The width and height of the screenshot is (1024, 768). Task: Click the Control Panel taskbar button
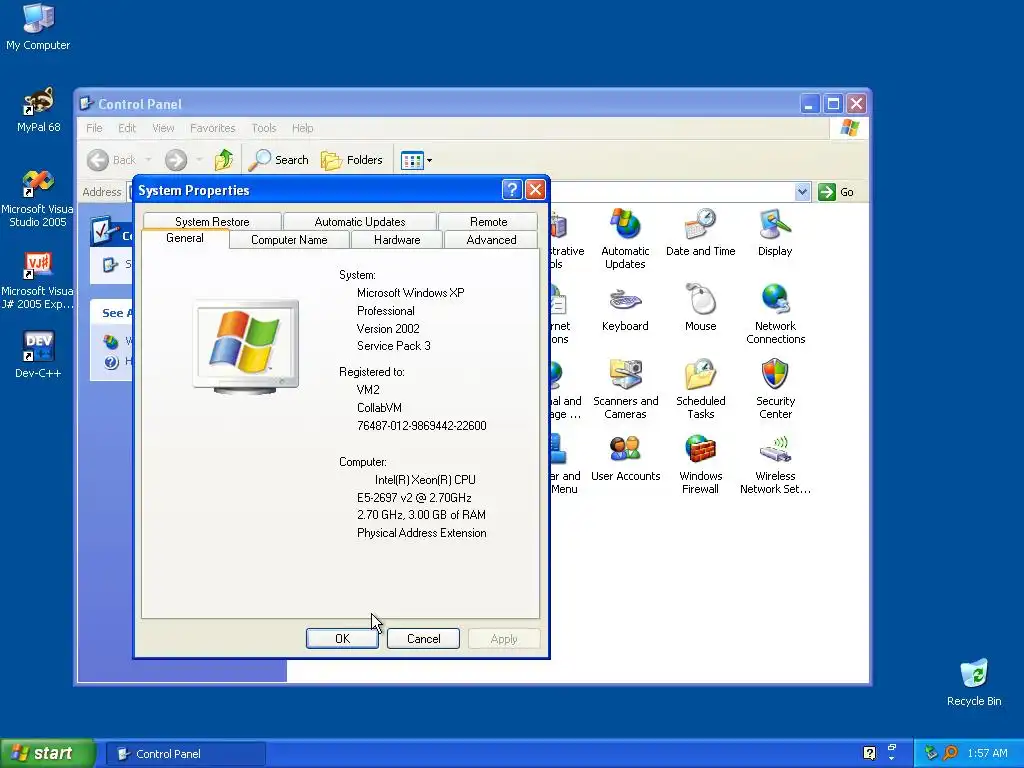(x=185, y=754)
